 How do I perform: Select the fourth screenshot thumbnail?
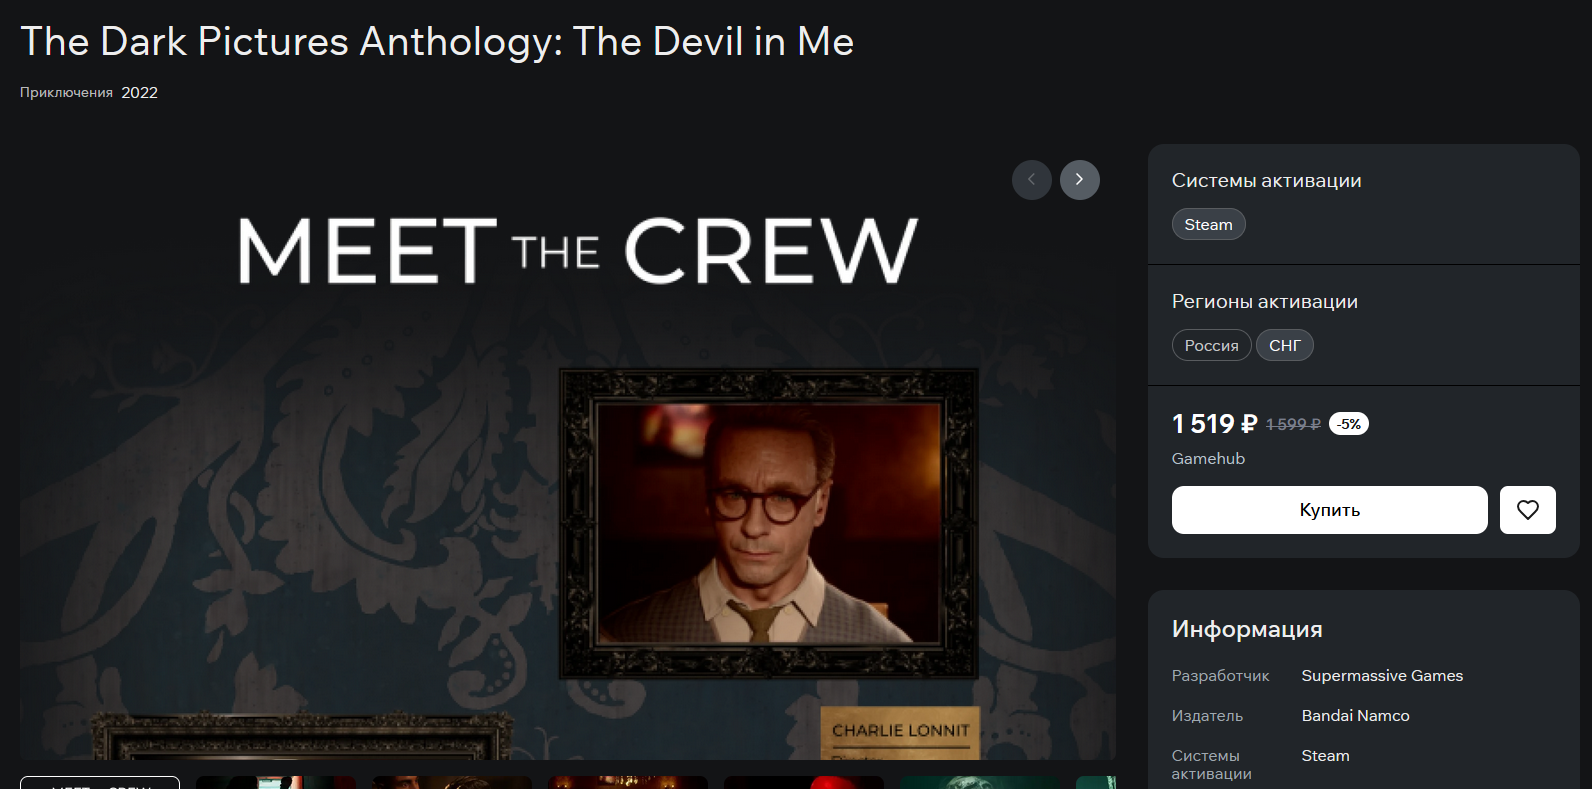(x=628, y=782)
